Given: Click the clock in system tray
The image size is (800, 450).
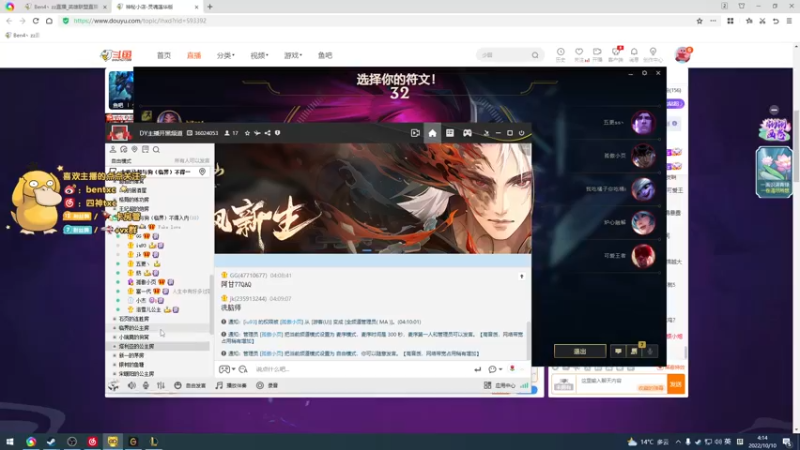Looking at the screenshot, I should [762, 441].
